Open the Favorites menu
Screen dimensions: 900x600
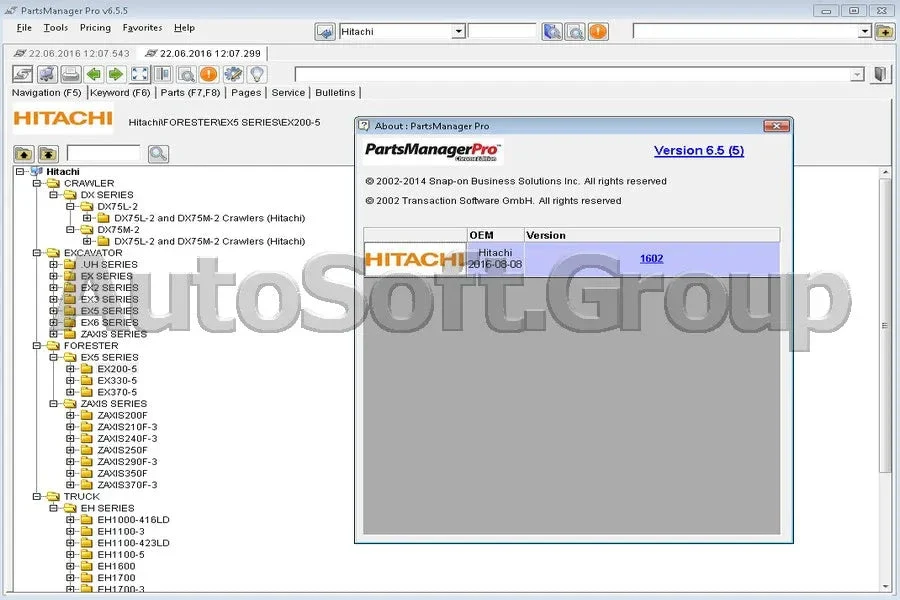(142, 28)
